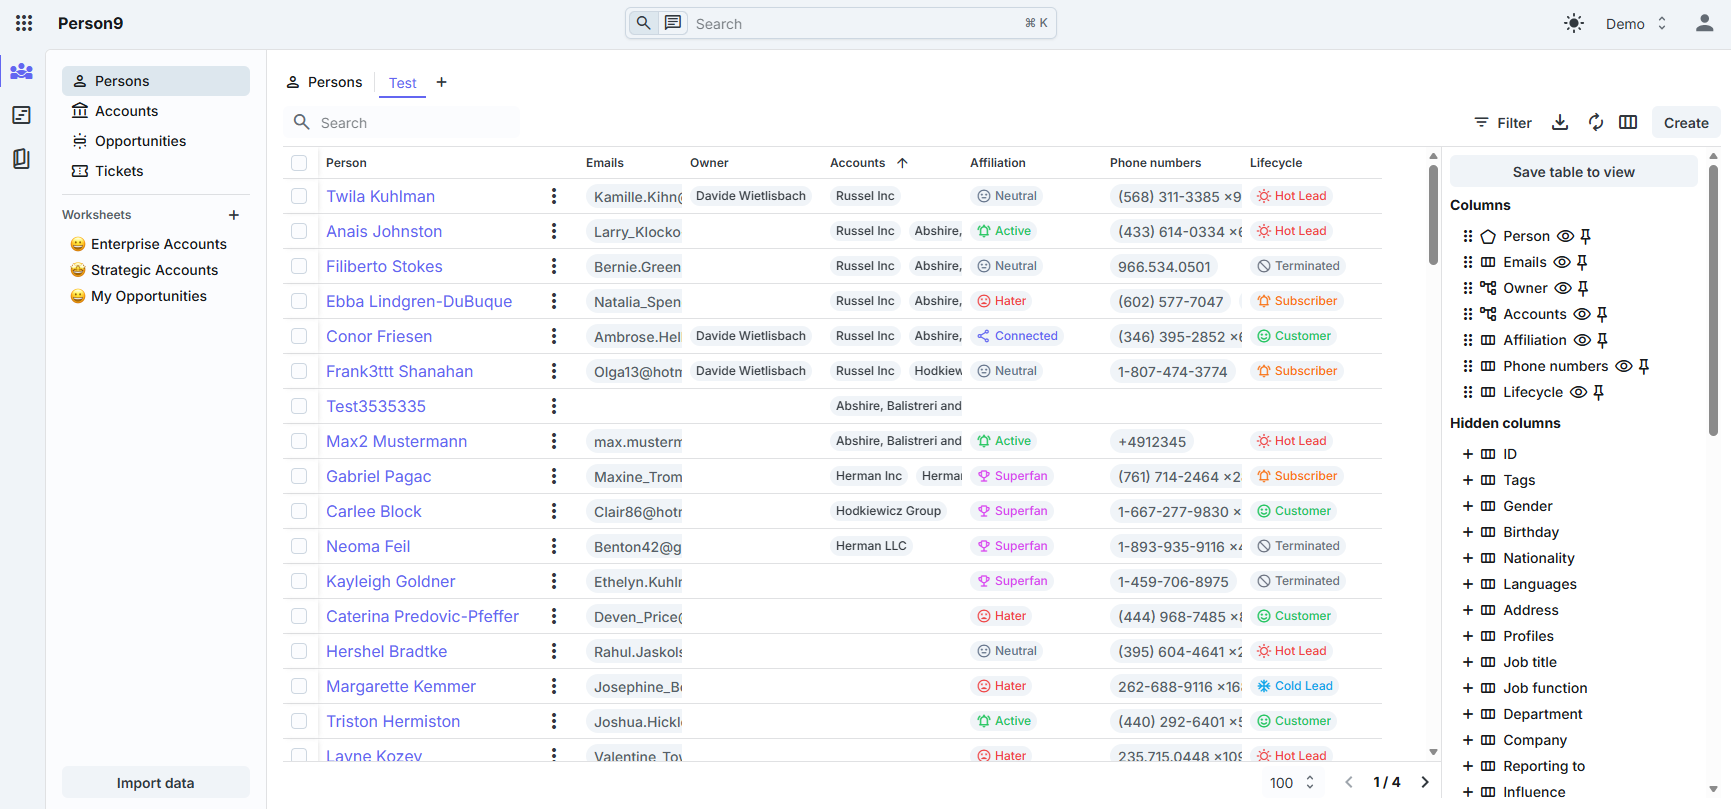Switch to the Test view tab
Image resolution: width=1731 pixels, height=809 pixels.
point(402,83)
